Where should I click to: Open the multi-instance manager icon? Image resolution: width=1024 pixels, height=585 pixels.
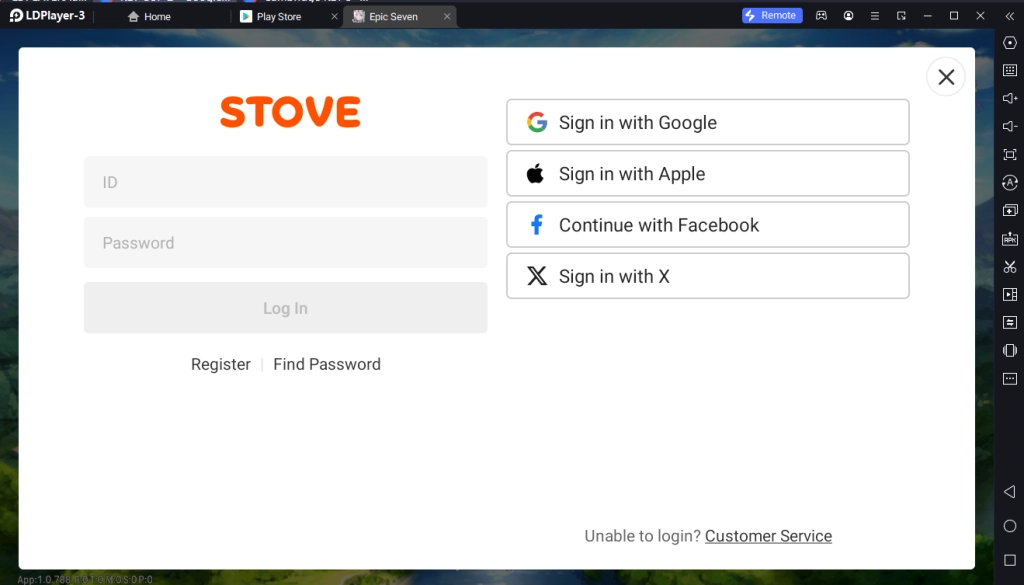coord(1010,210)
